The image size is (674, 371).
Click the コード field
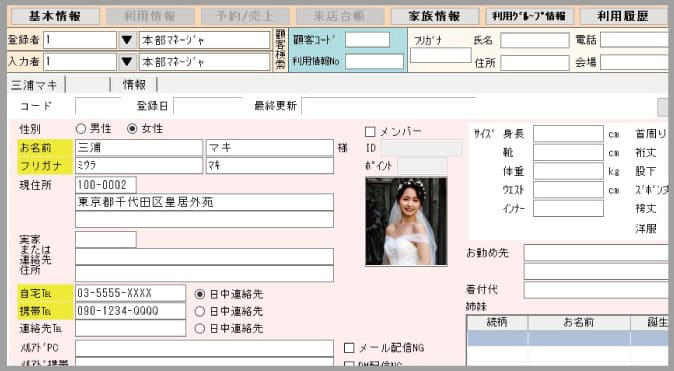pos(98,106)
